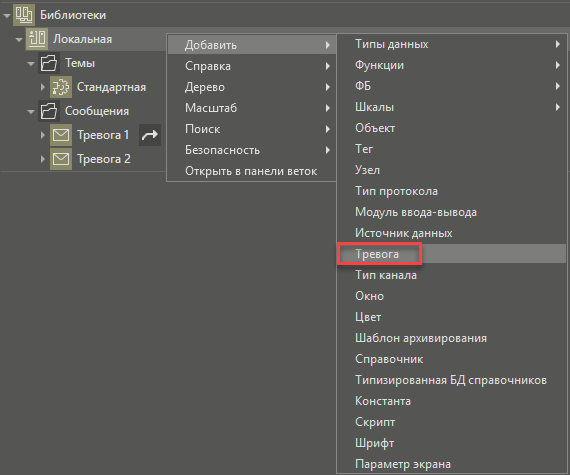Click the Сообщения folder icon

(x=49, y=111)
